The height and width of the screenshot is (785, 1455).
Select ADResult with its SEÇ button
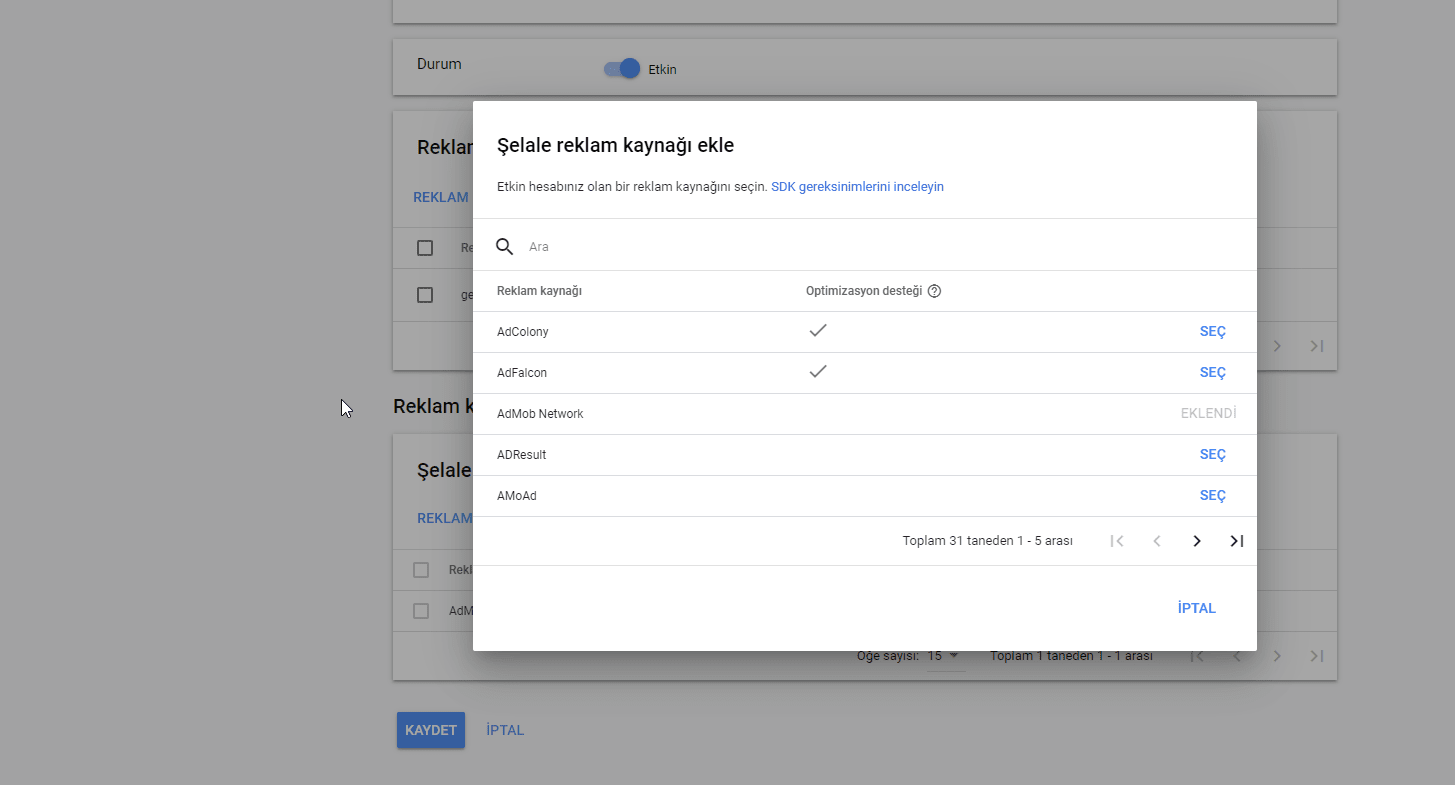click(1213, 455)
